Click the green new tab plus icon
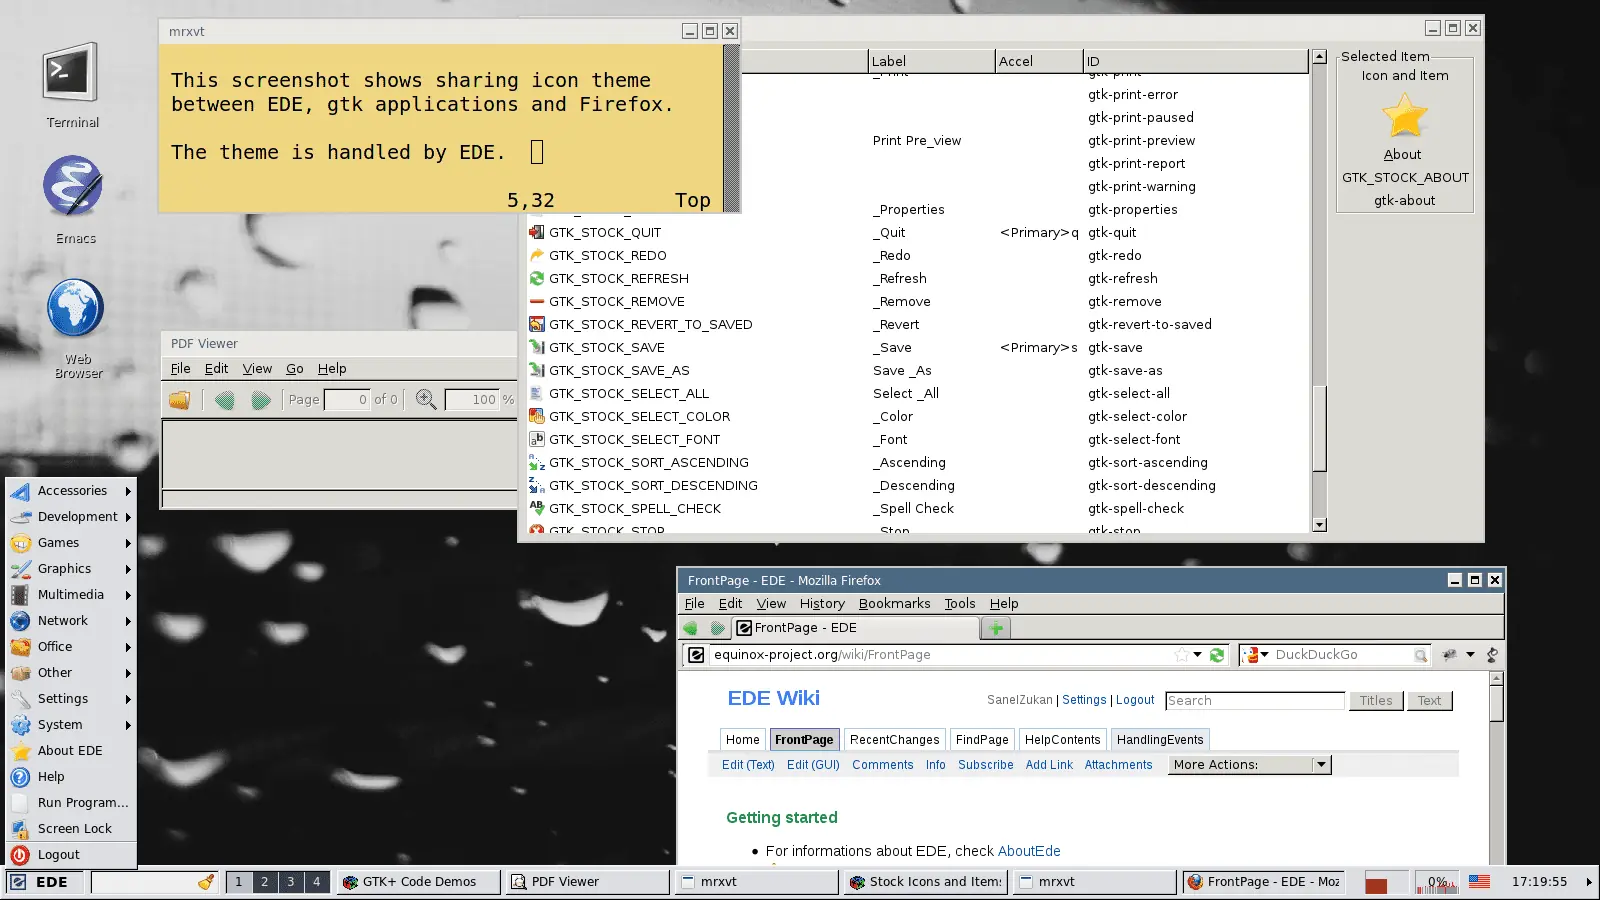1600x900 pixels. [x=996, y=628]
